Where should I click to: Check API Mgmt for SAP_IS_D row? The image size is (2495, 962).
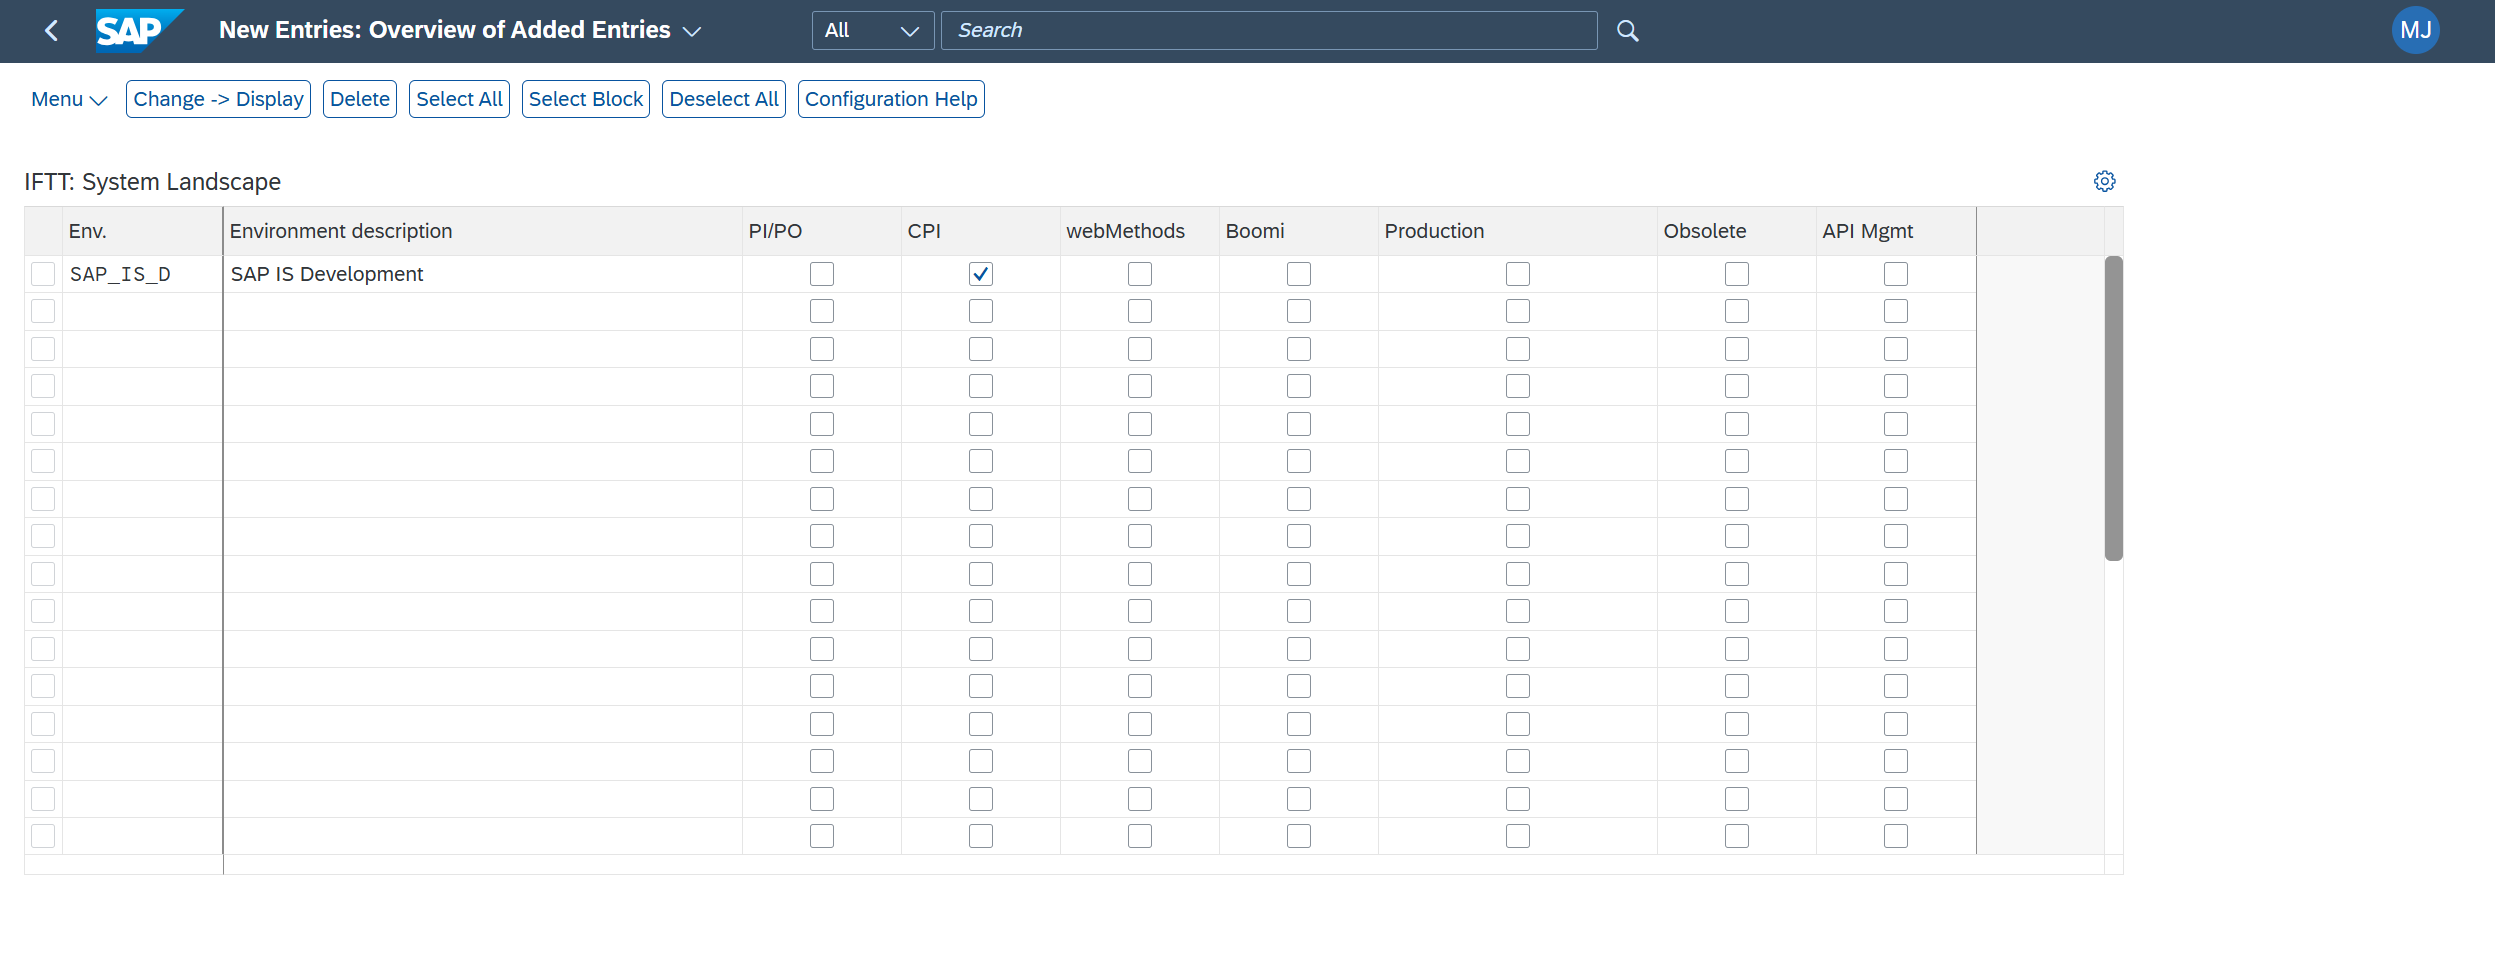coord(1895,274)
